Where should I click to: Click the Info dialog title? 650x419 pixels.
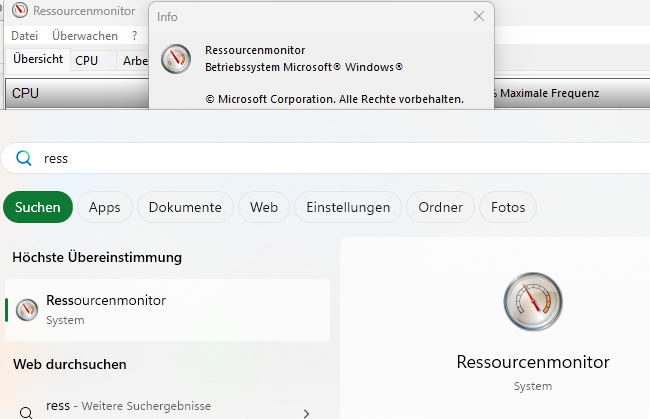[x=167, y=17]
